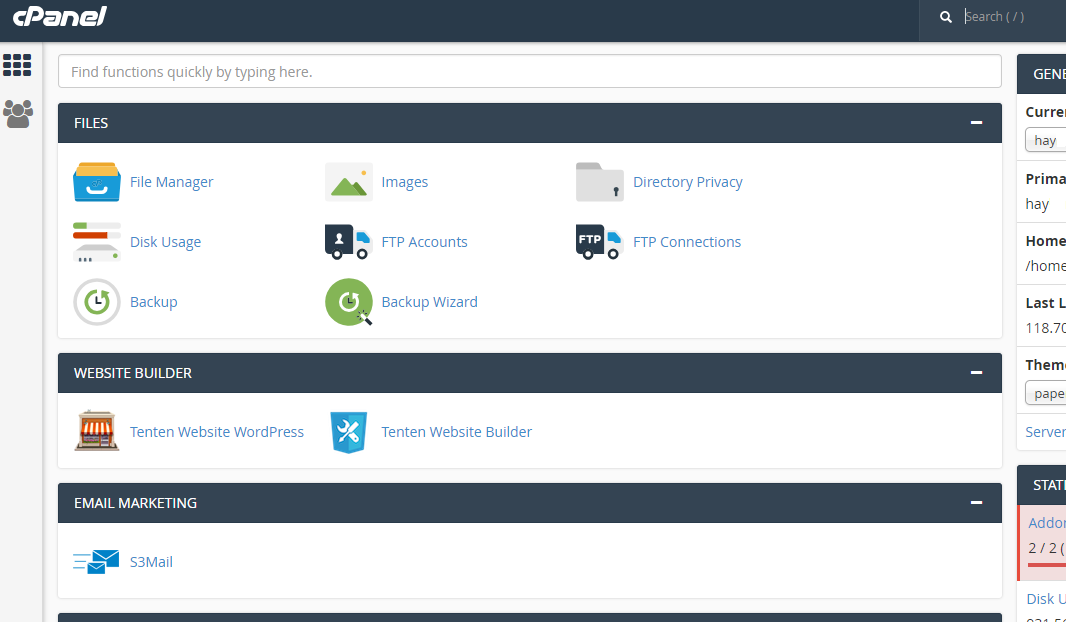Open the S3Mail envelope icon
The height and width of the screenshot is (622, 1066).
point(97,561)
